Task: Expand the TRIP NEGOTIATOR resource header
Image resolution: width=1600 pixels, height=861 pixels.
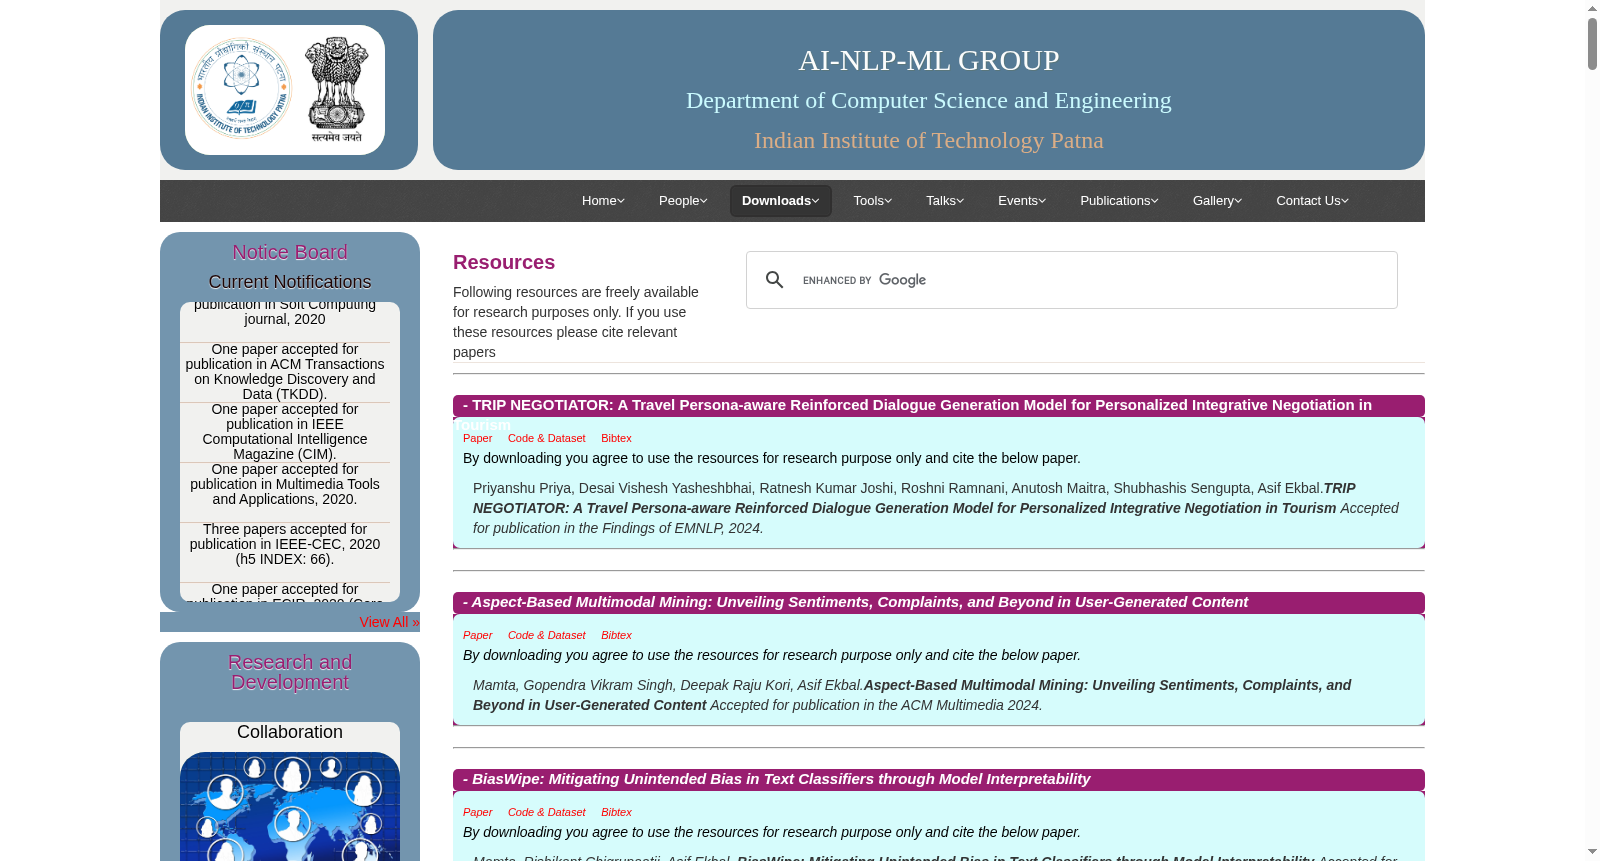Action: click(x=938, y=405)
